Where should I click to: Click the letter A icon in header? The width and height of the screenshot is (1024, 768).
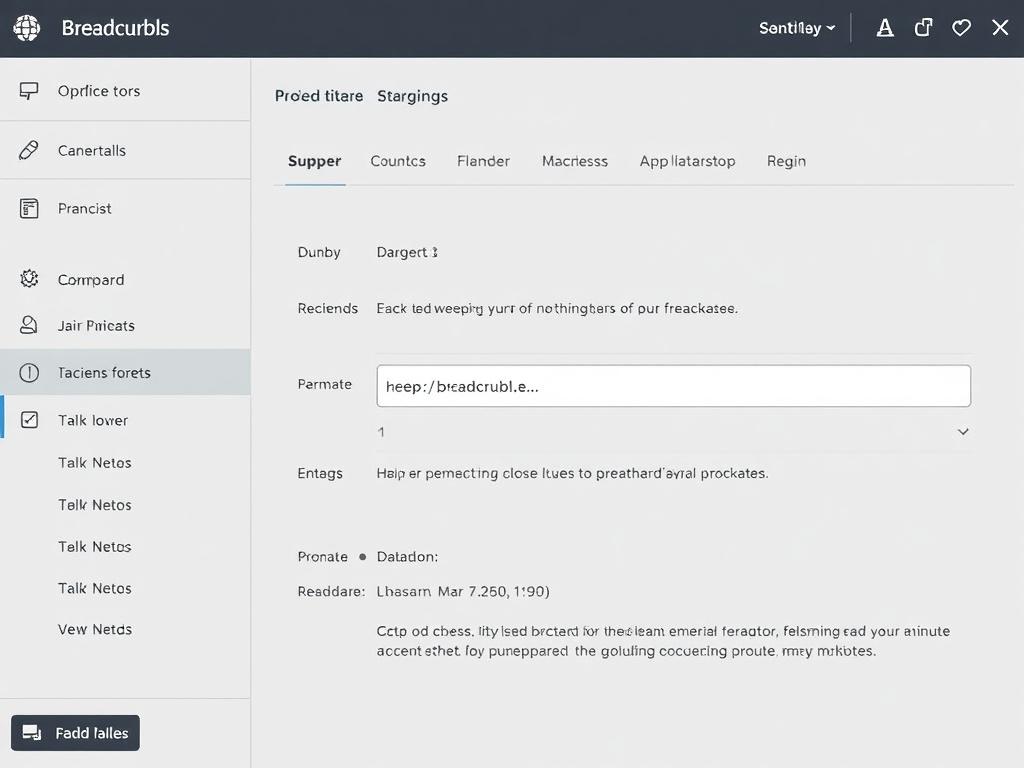[885, 28]
